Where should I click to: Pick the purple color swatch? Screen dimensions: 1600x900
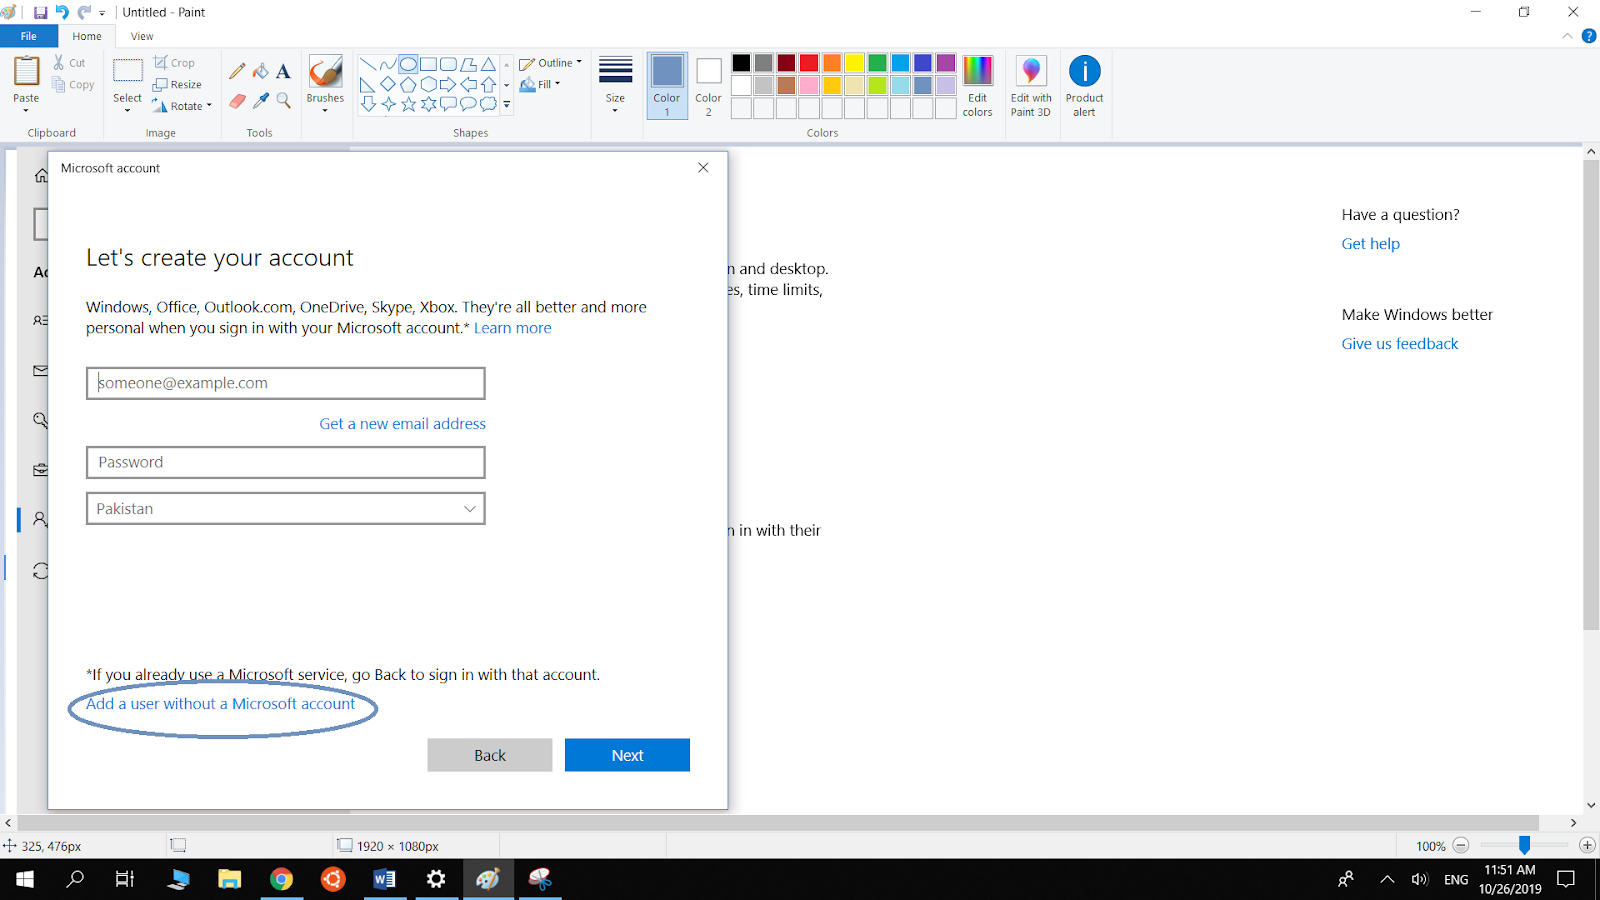tap(945, 63)
